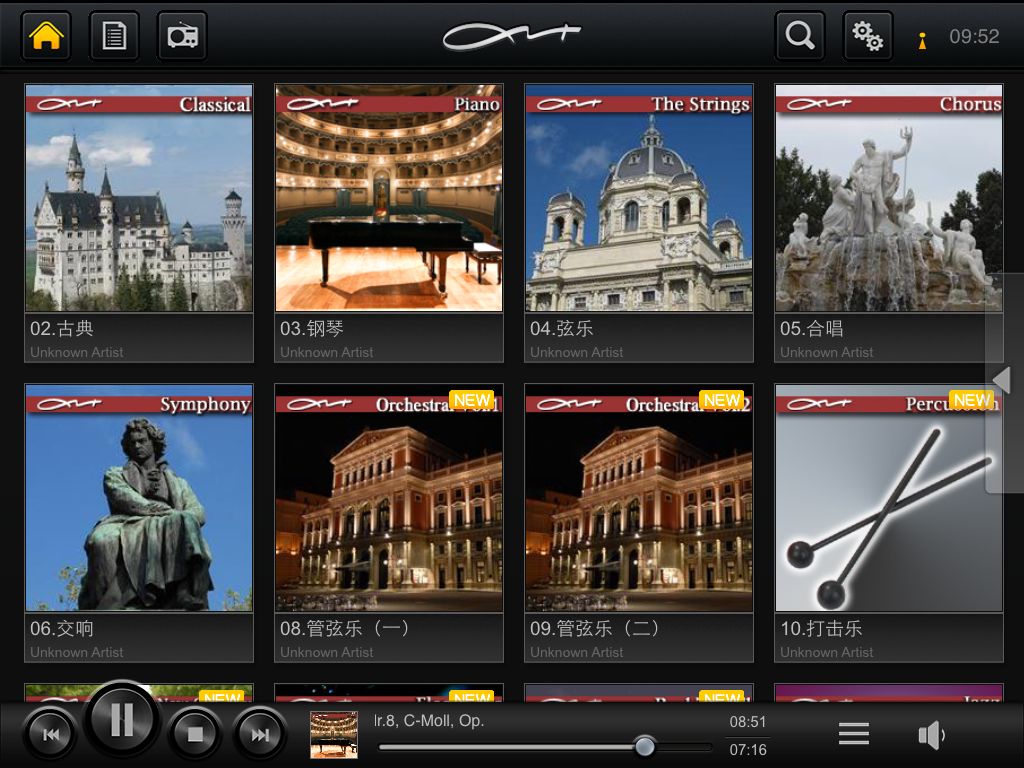Skip to next track
This screenshot has height=768, width=1024.
[x=261, y=735]
